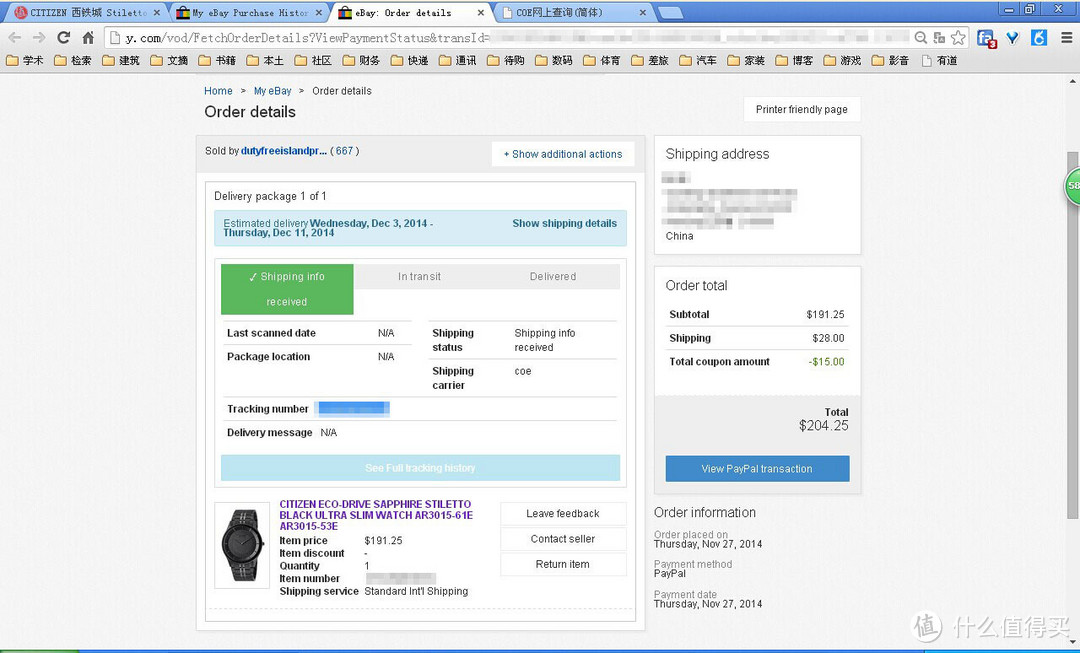Open the blue extension with red badge
Viewport: 1080px width, 653px height.
pyautogui.click(x=986, y=39)
